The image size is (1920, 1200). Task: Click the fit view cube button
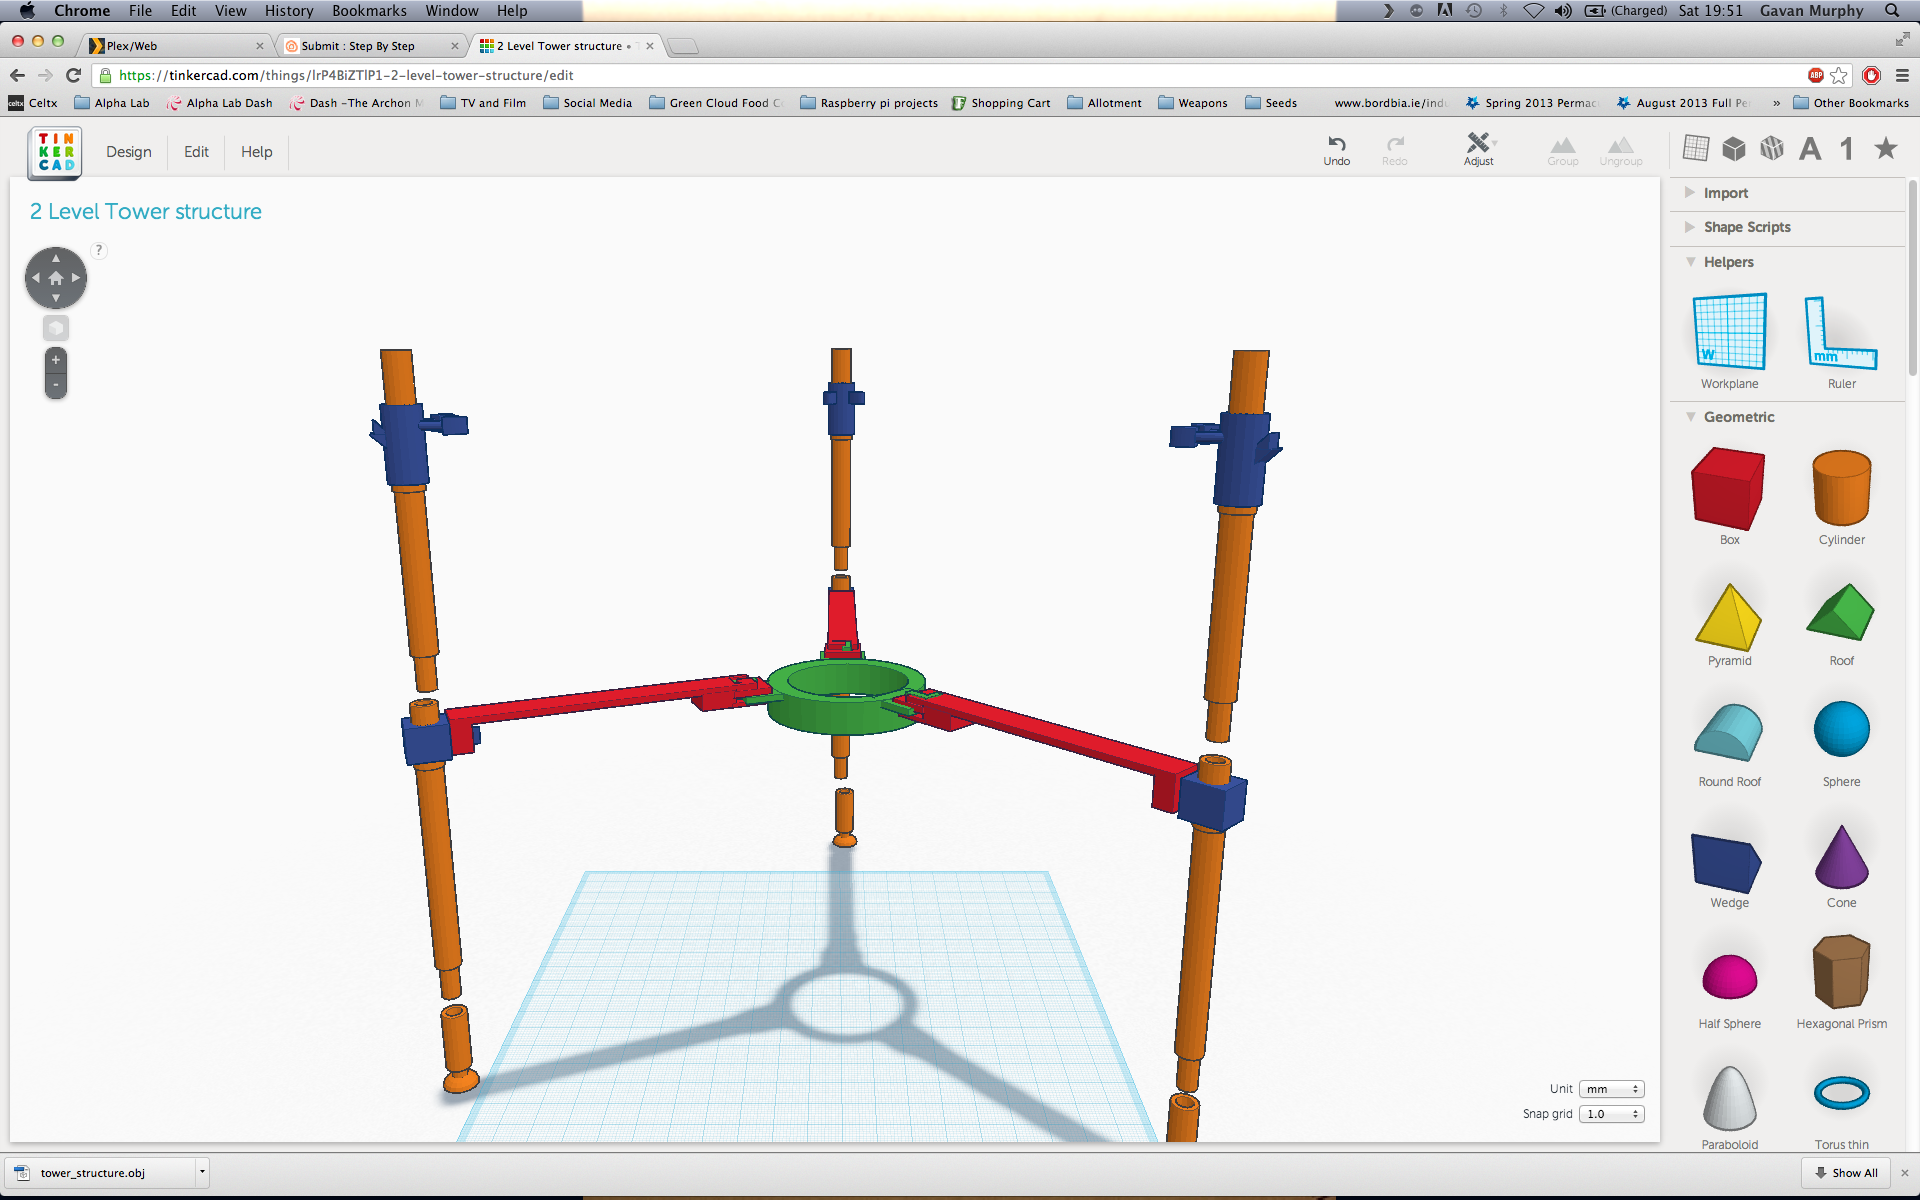[56, 328]
